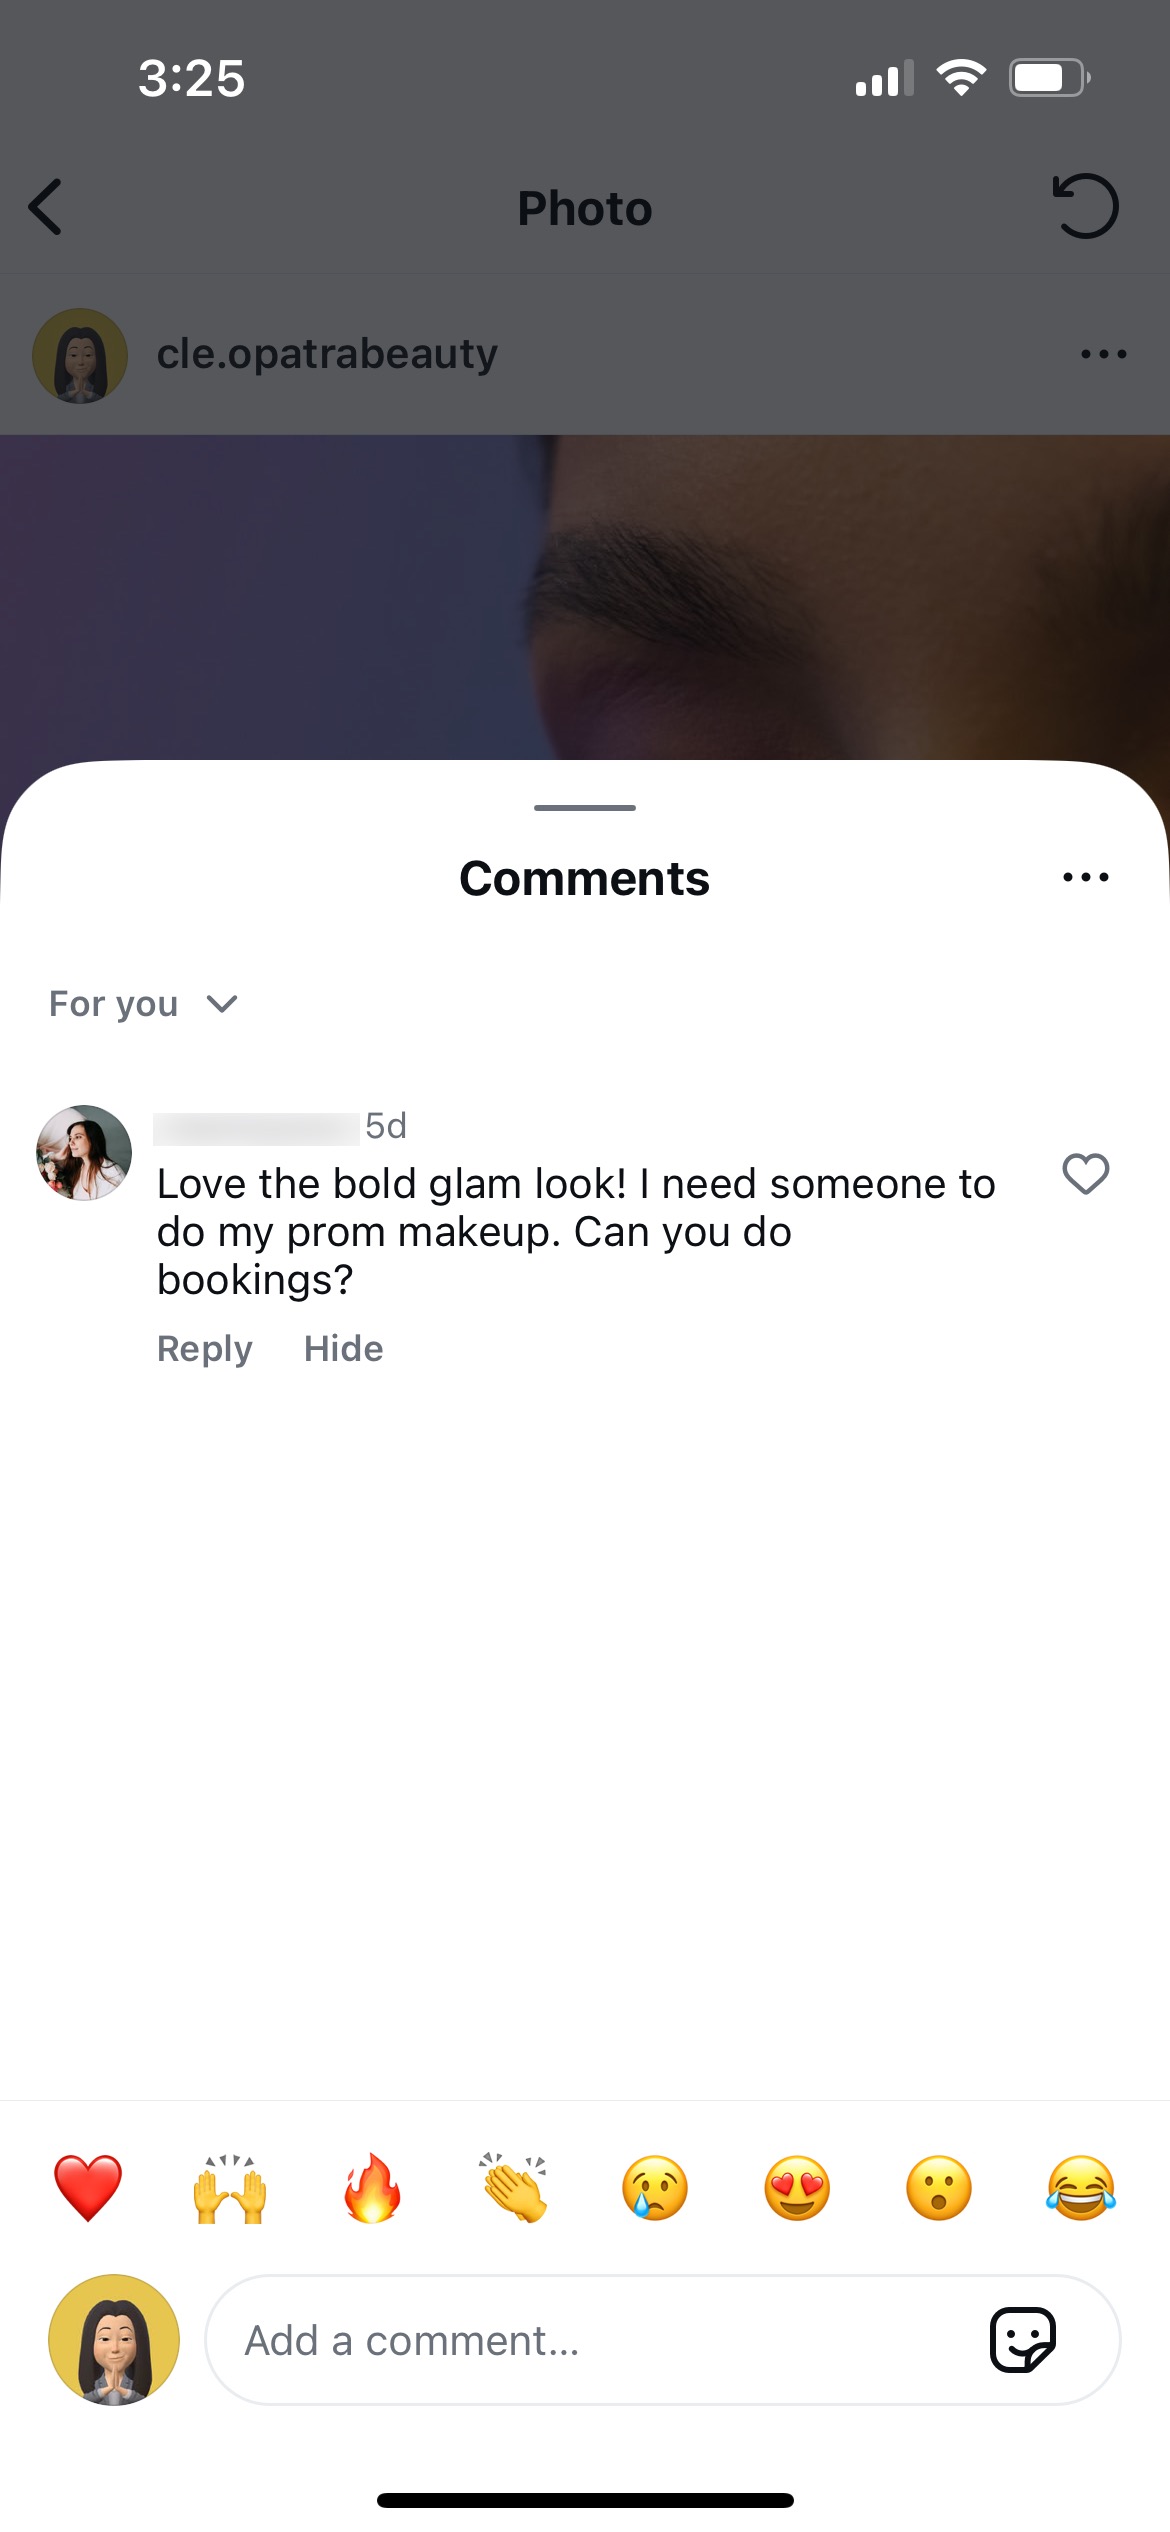Insert the heart-eyes emoji
This screenshot has height=2532, width=1170.
[x=797, y=2188]
